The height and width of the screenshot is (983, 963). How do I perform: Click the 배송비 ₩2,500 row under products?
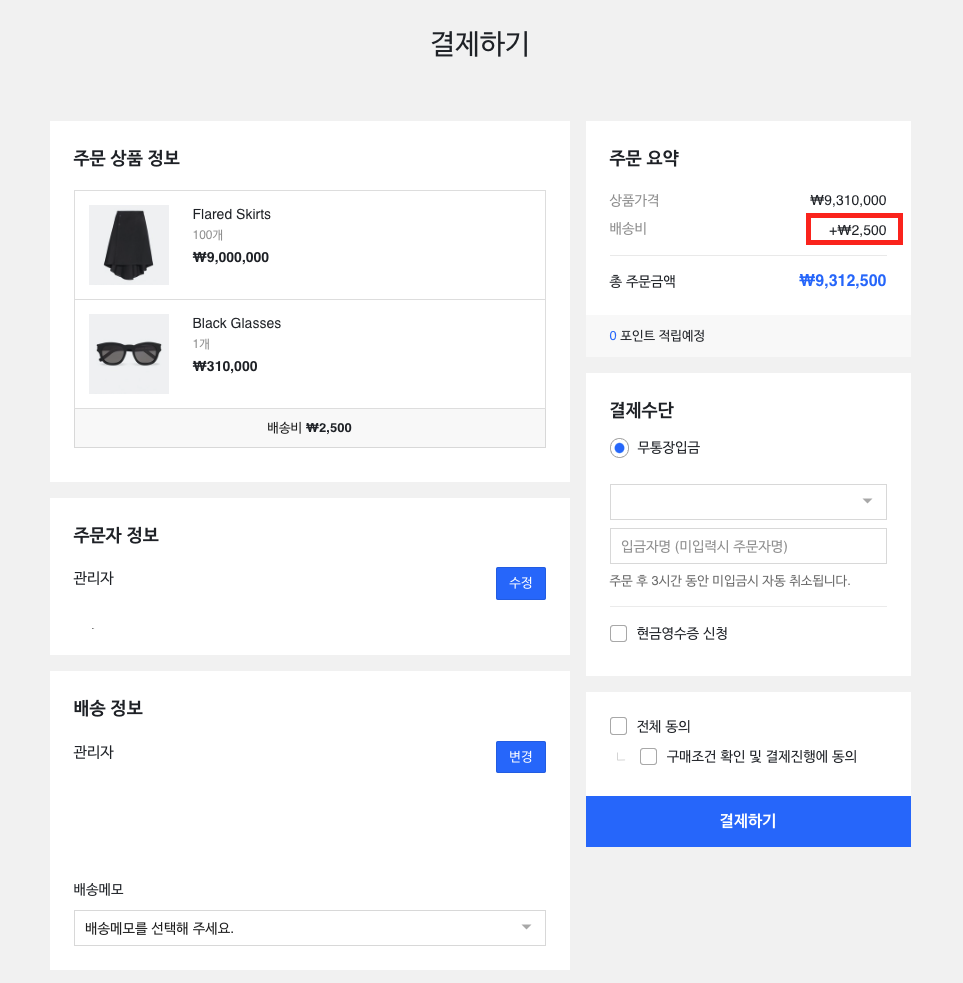[x=309, y=428]
